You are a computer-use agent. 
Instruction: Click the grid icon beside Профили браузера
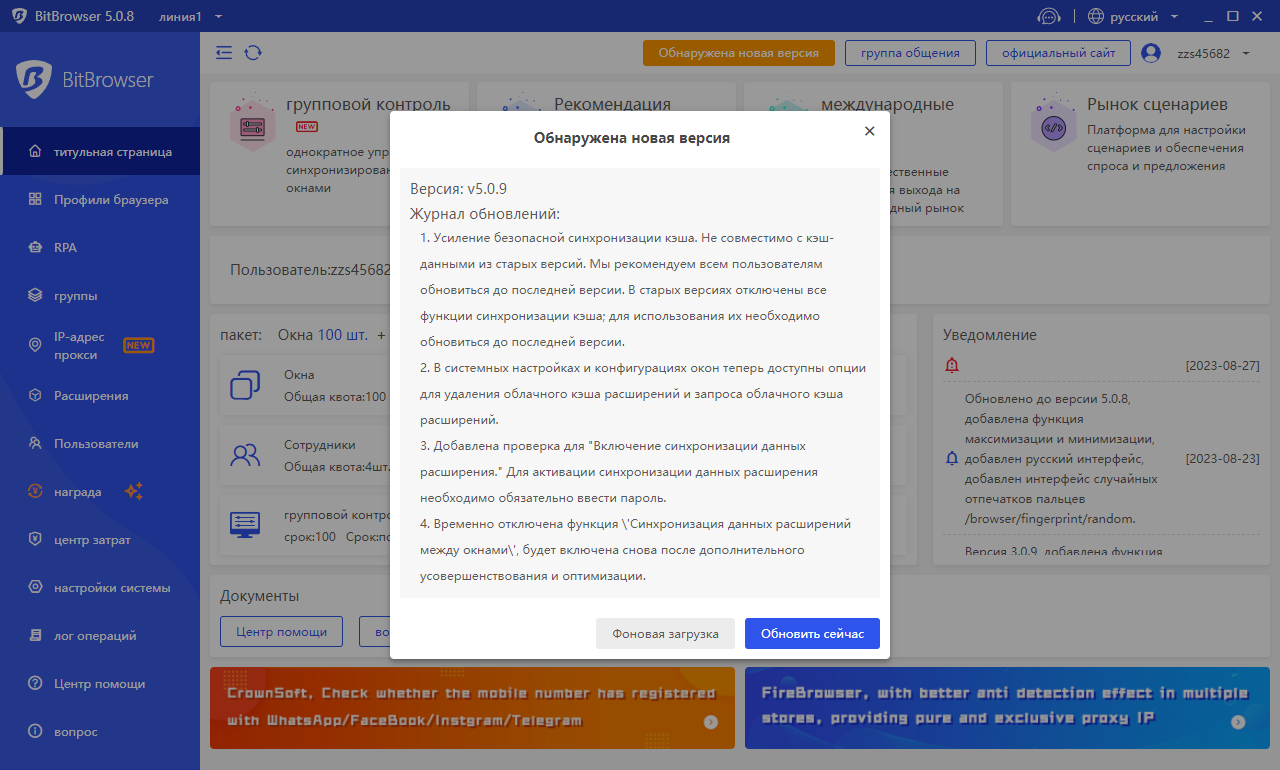click(35, 200)
